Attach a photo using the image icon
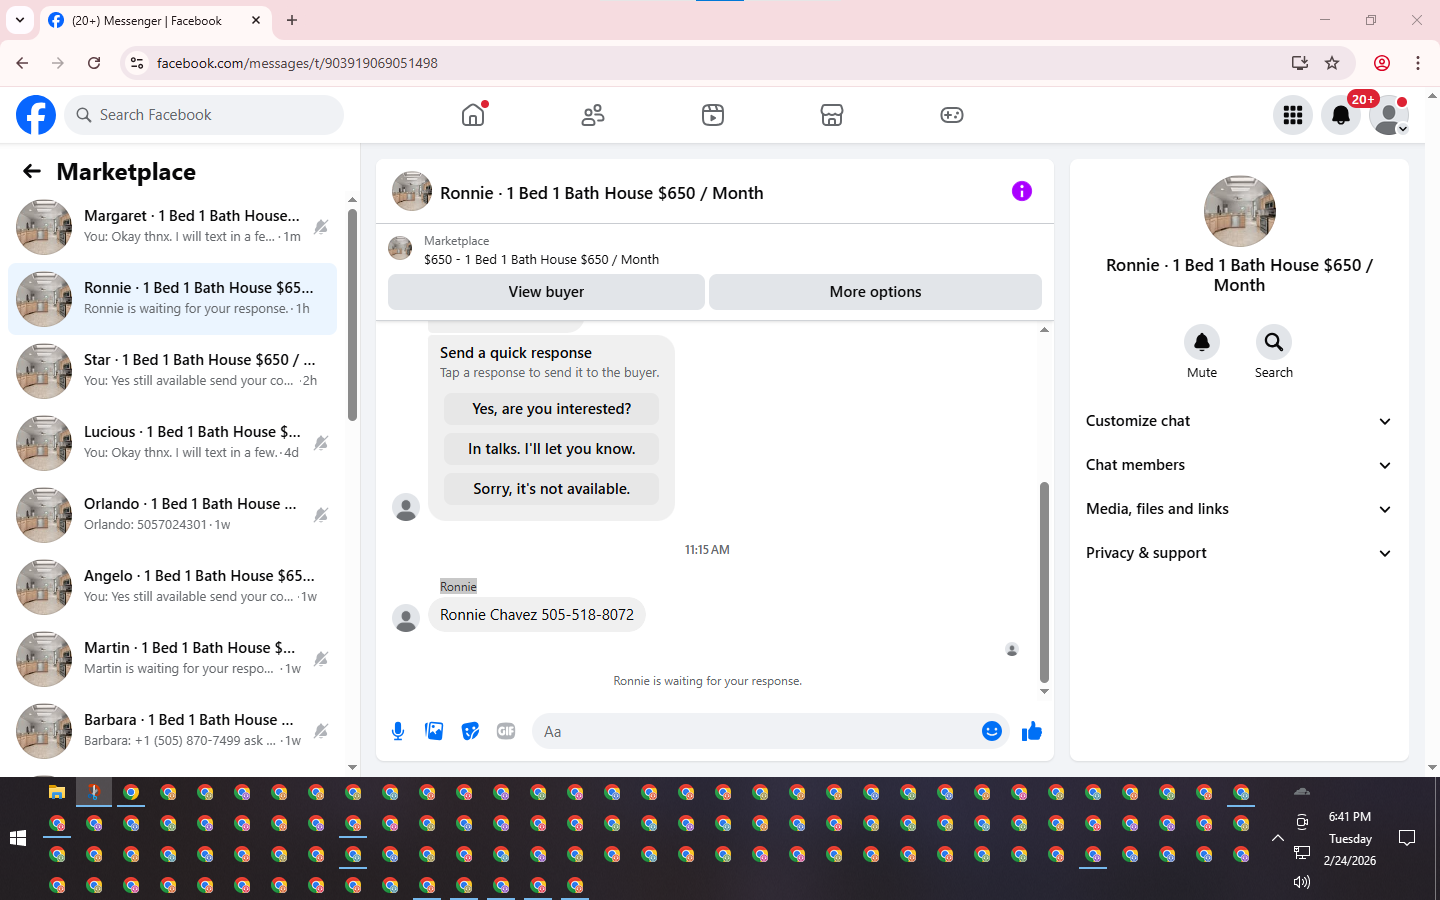Viewport: 1440px width, 900px height. click(x=434, y=731)
